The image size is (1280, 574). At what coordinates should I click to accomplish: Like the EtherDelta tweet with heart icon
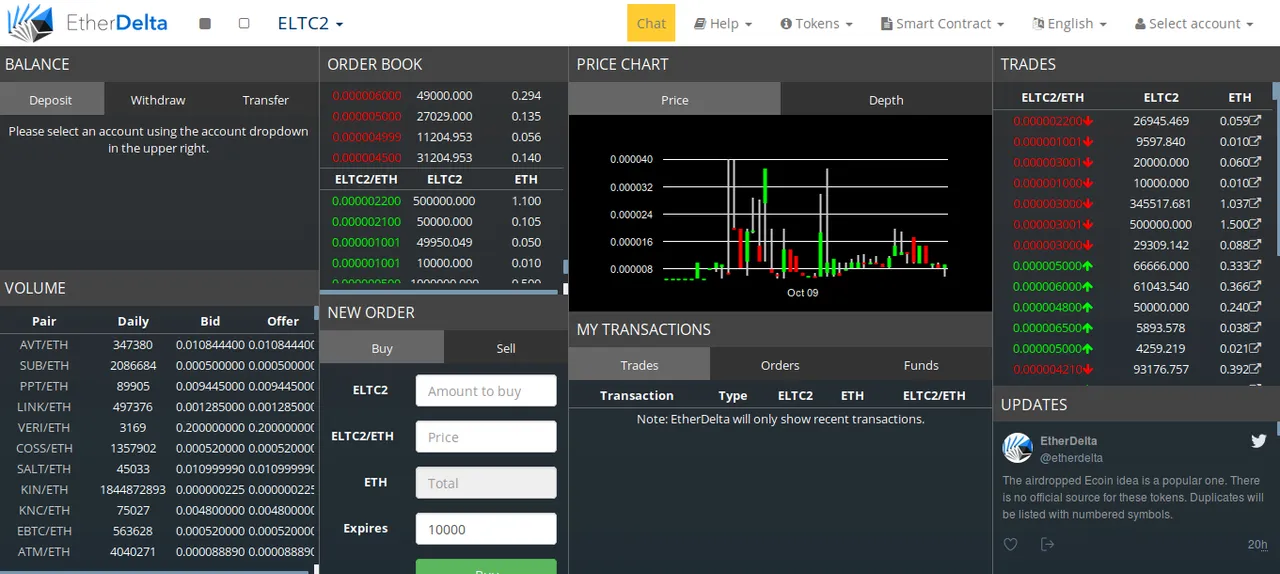(1011, 544)
